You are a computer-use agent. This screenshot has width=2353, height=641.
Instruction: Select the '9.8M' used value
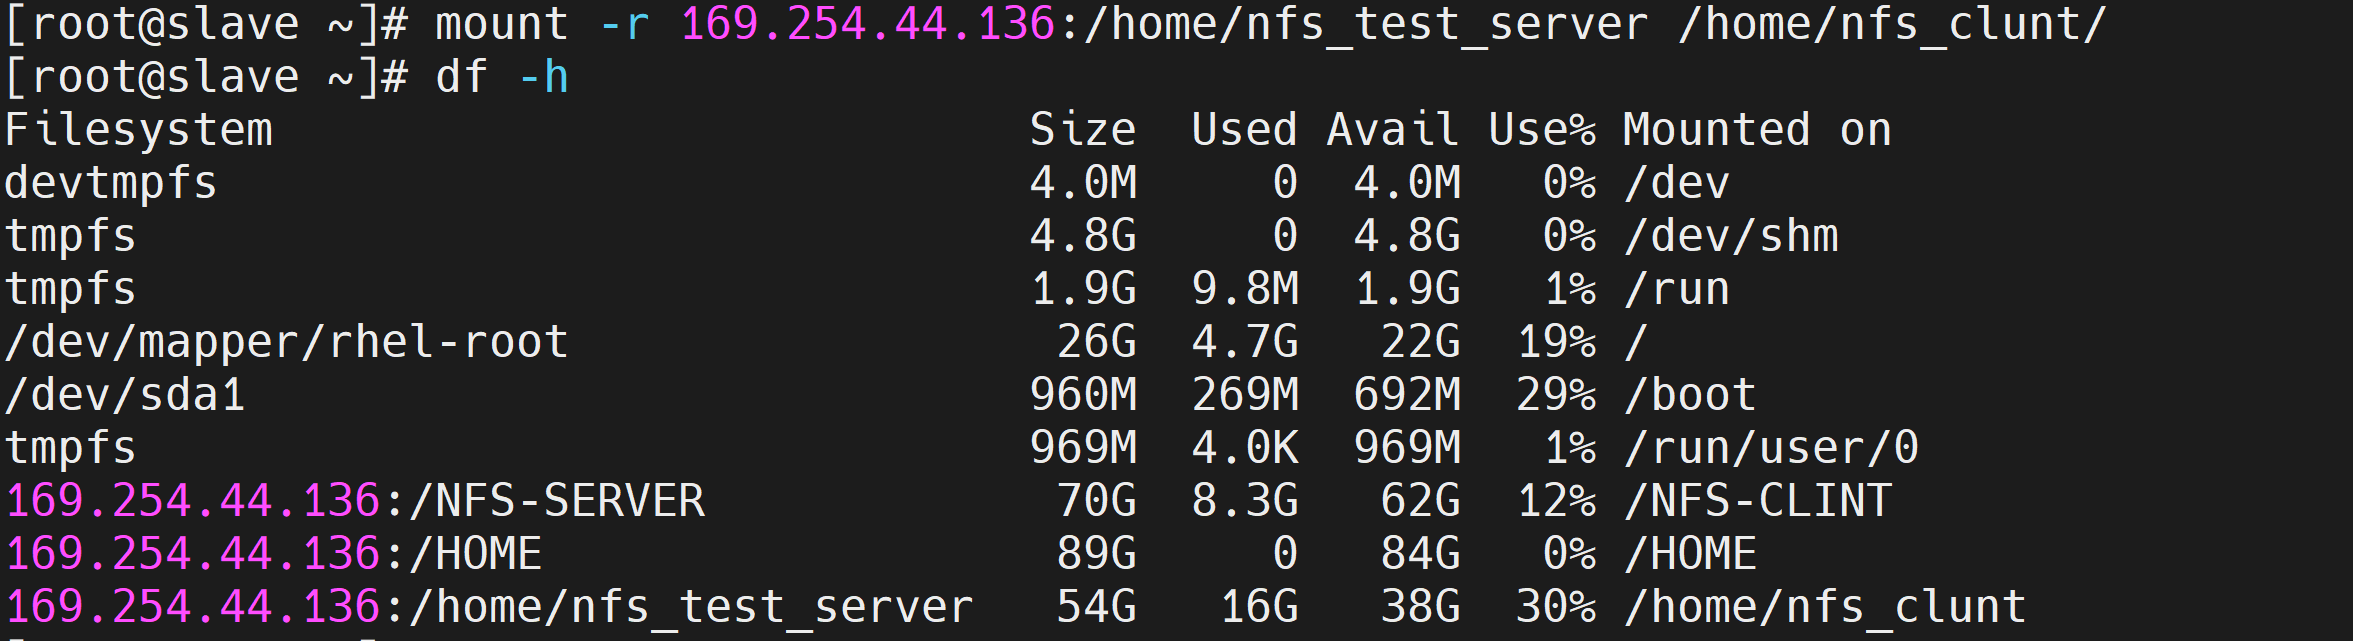click(1245, 289)
